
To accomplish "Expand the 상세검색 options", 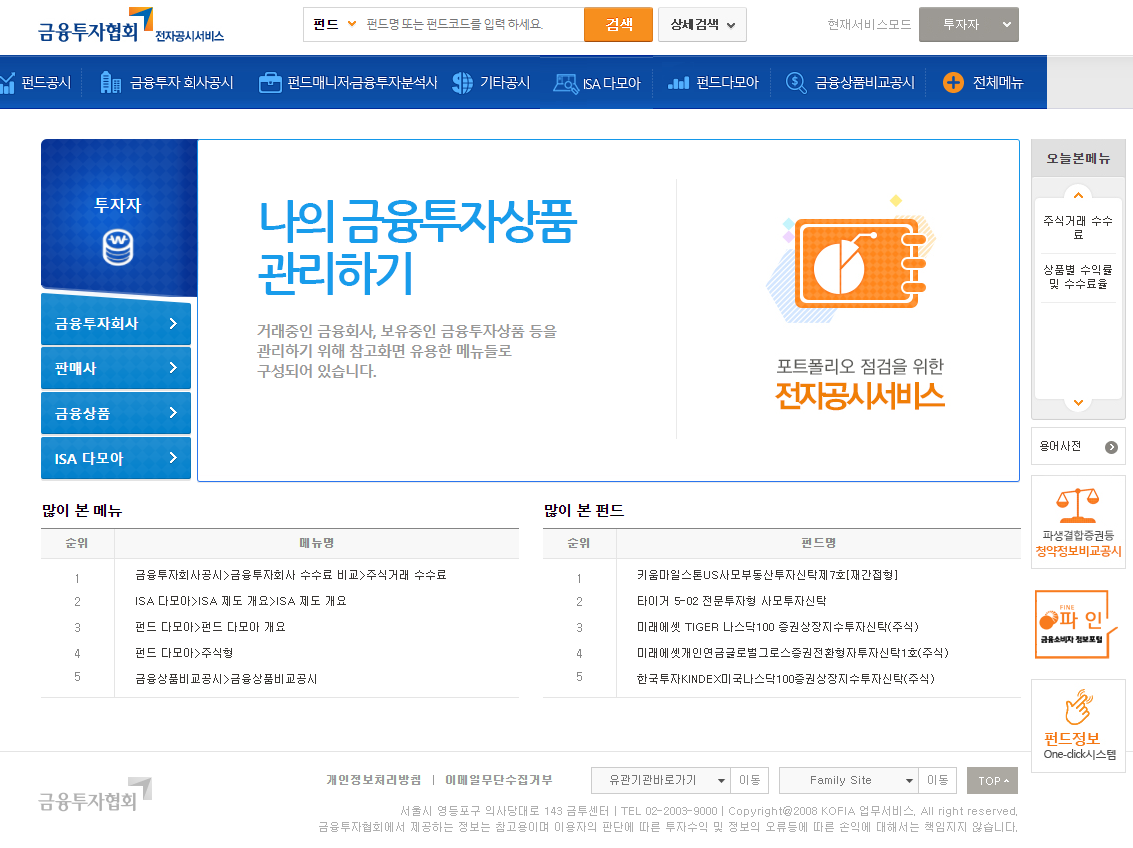I will (x=702, y=25).
